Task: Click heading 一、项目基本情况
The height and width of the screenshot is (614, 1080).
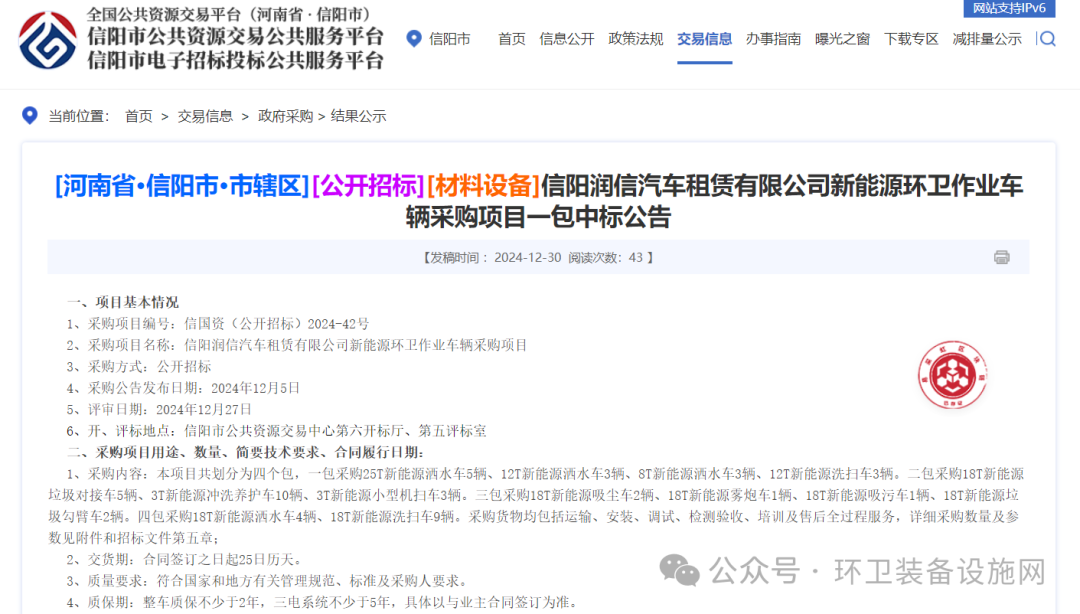Action: pyautogui.click(x=123, y=302)
